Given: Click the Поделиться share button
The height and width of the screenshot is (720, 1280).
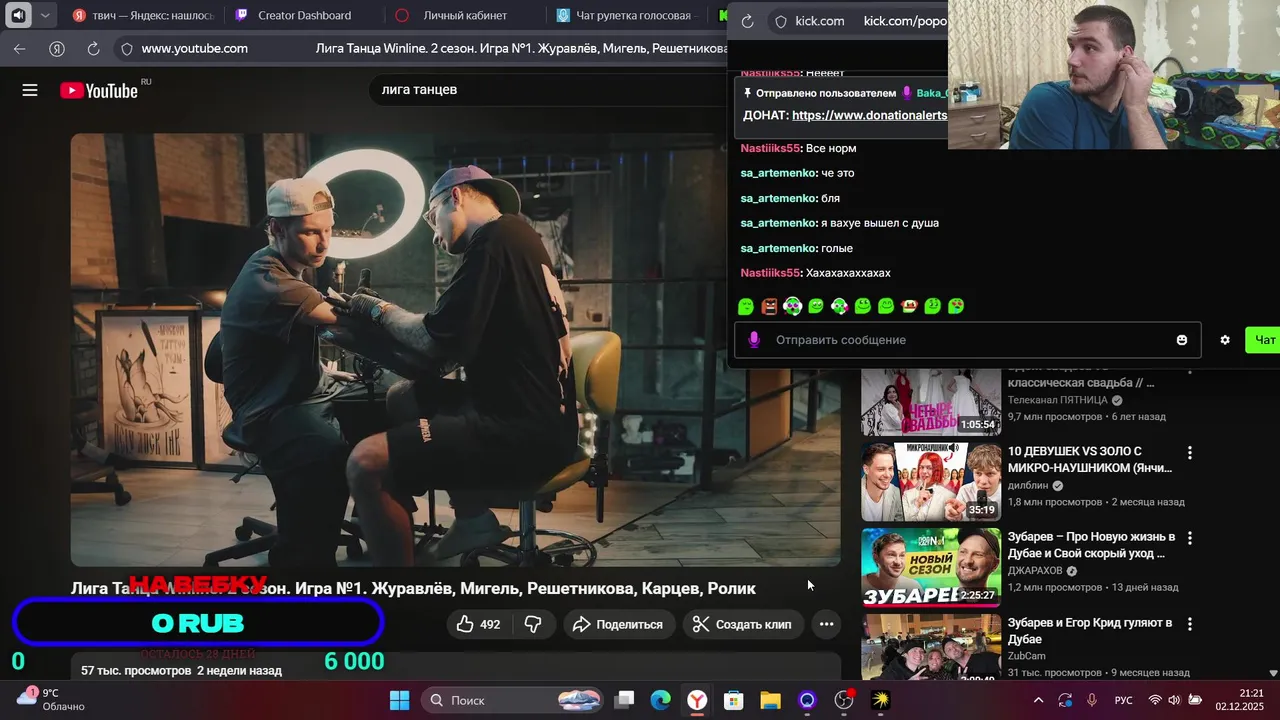Looking at the screenshot, I should [x=619, y=624].
